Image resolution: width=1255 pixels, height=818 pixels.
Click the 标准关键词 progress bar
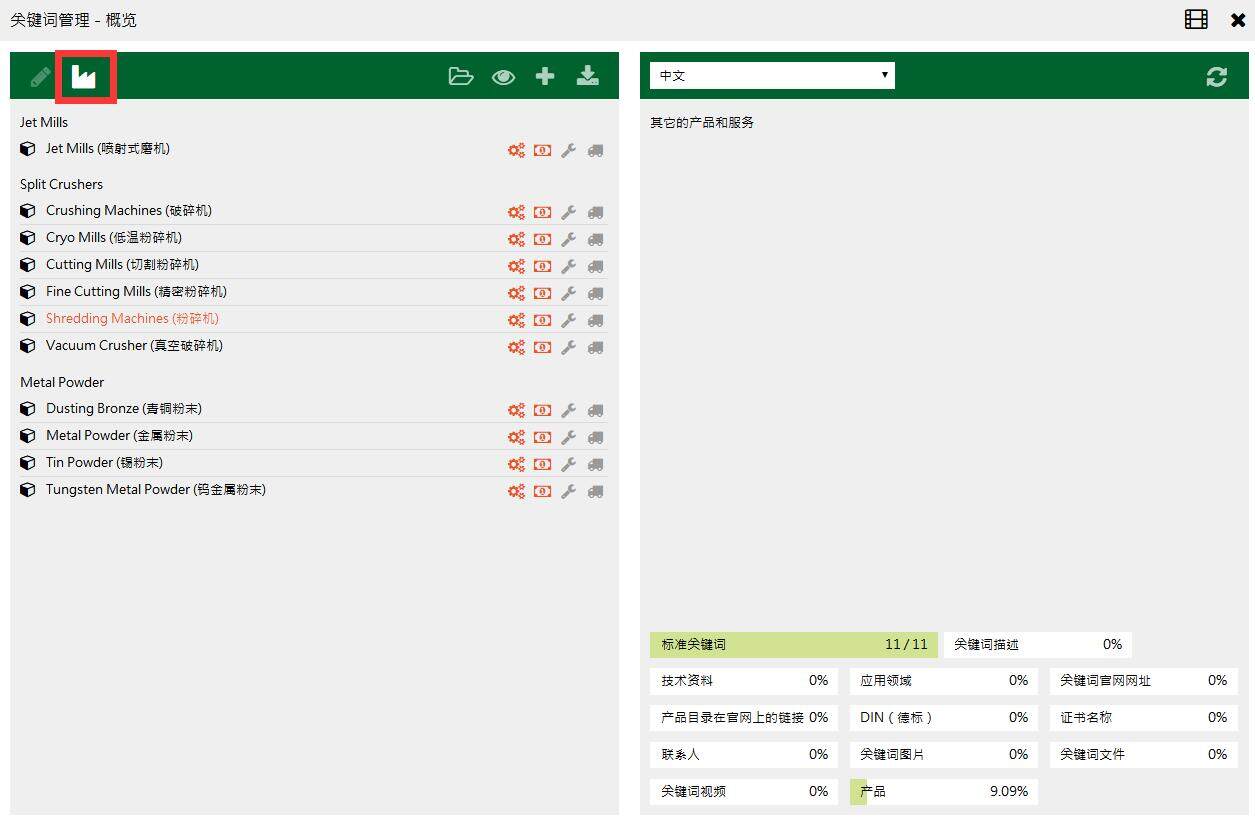click(793, 645)
